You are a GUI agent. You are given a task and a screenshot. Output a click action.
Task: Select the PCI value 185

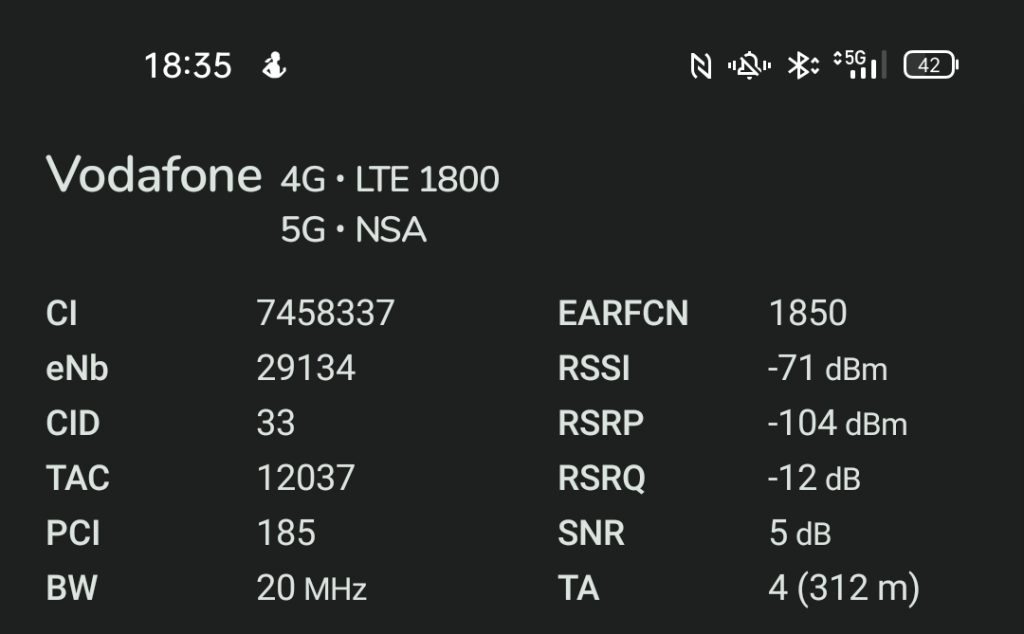[286, 533]
